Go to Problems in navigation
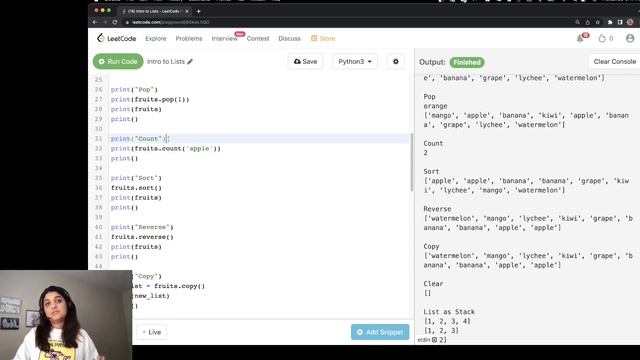 click(x=189, y=38)
